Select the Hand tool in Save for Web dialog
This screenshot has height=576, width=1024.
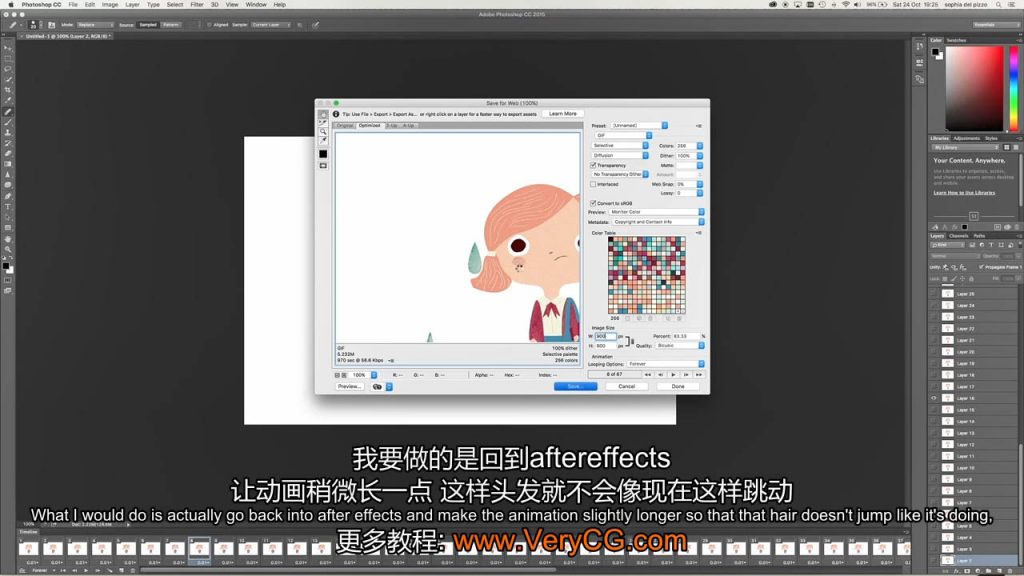323,114
